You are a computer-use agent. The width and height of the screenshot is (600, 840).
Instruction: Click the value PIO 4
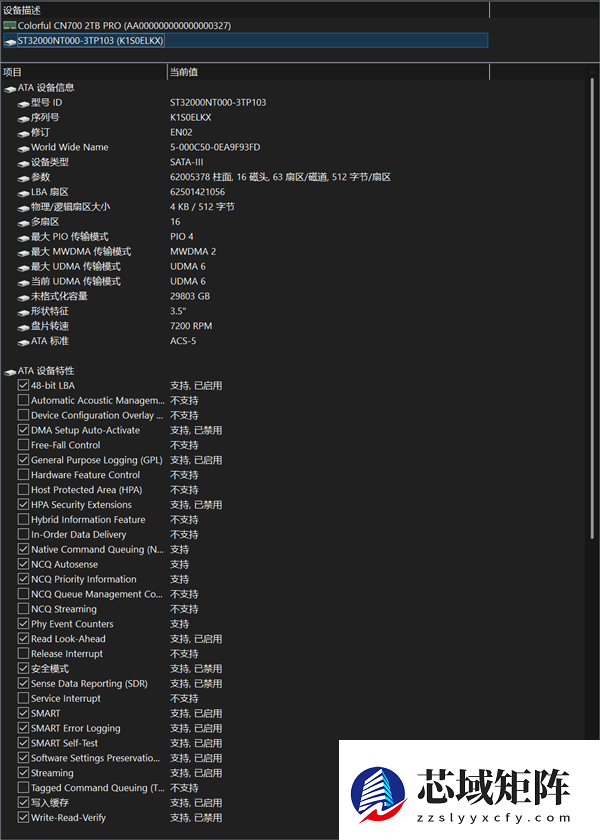pos(182,237)
